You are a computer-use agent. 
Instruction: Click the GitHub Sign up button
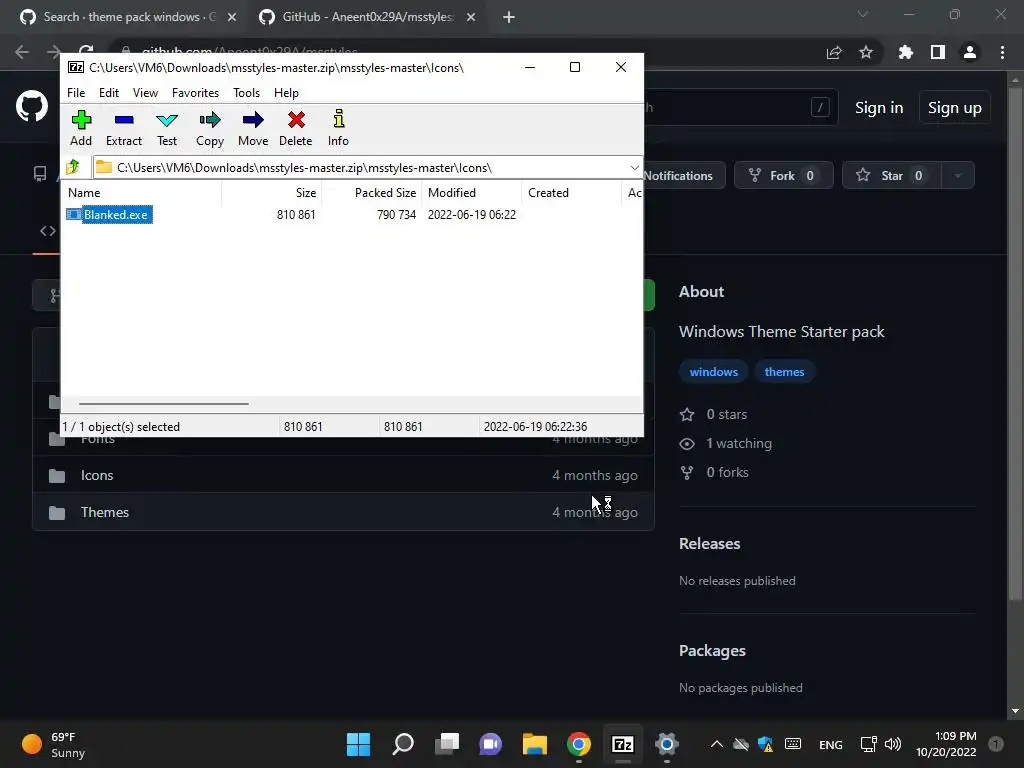click(x=955, y=108)
